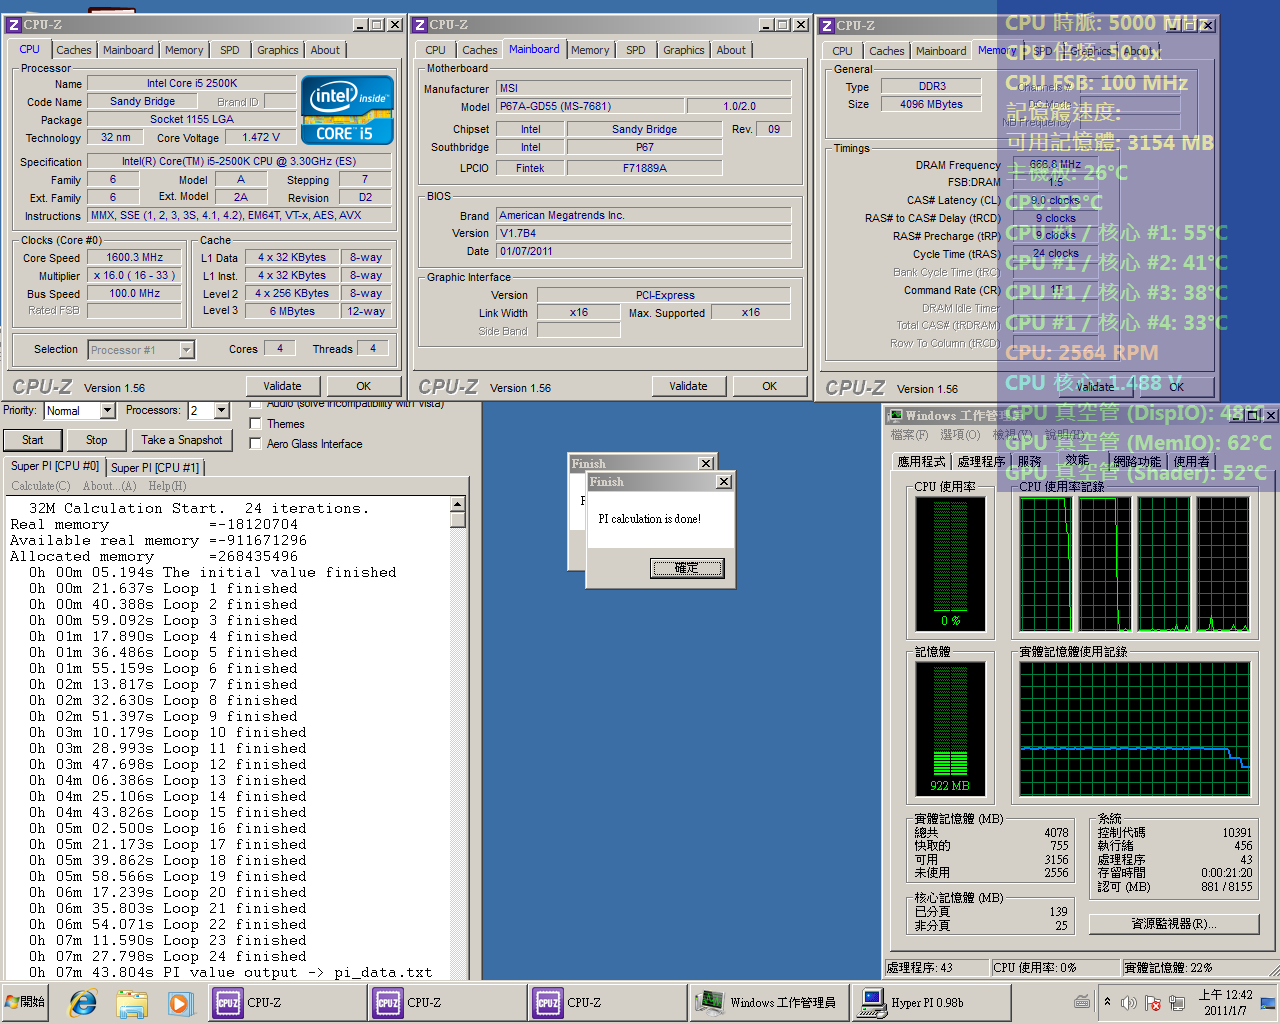Open Windows Explorer folder icon on taskbar
This screenshot has width=1280, height=1024.
click(x=131, y=1002)
